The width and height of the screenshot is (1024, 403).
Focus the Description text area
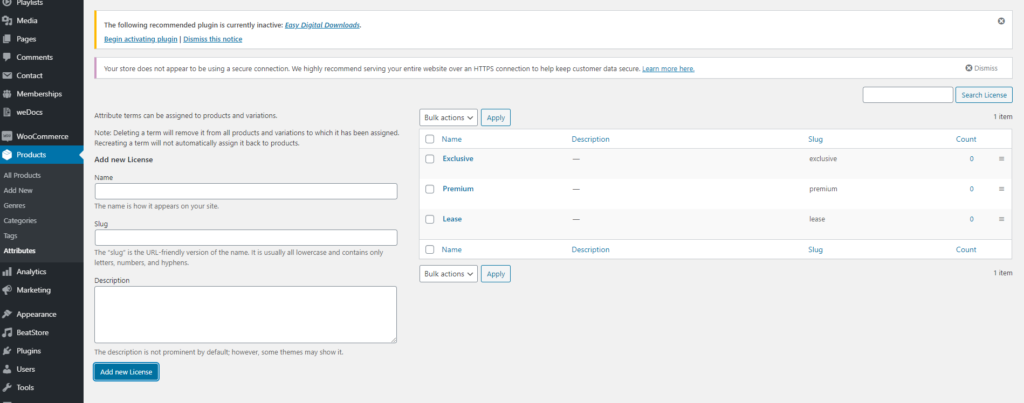tap(246, 314)
